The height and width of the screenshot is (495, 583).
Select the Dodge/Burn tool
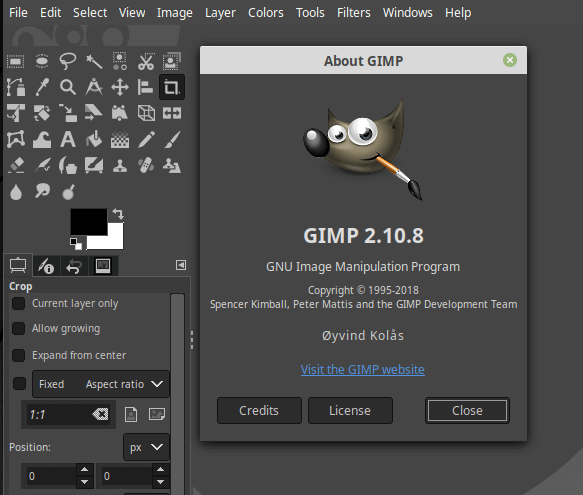click(x=68, y=192)
